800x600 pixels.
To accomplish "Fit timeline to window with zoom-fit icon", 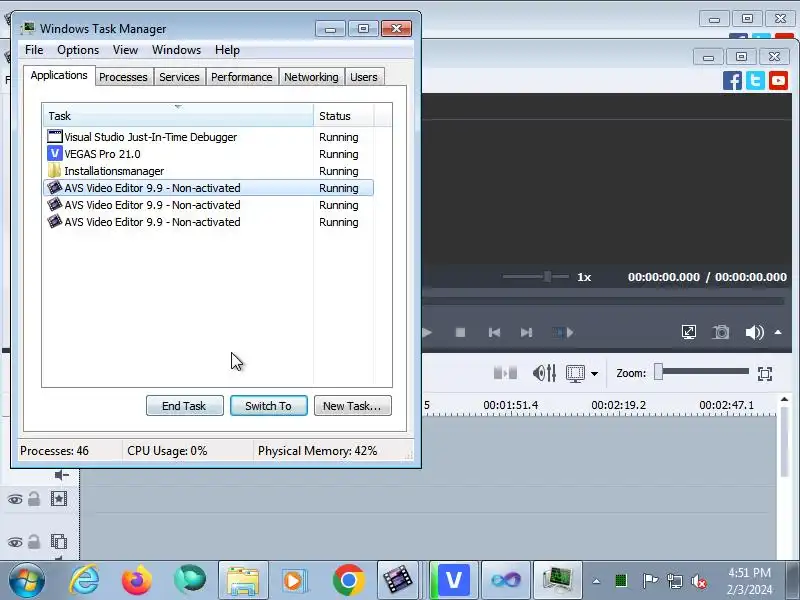I will tap(765, 373).
